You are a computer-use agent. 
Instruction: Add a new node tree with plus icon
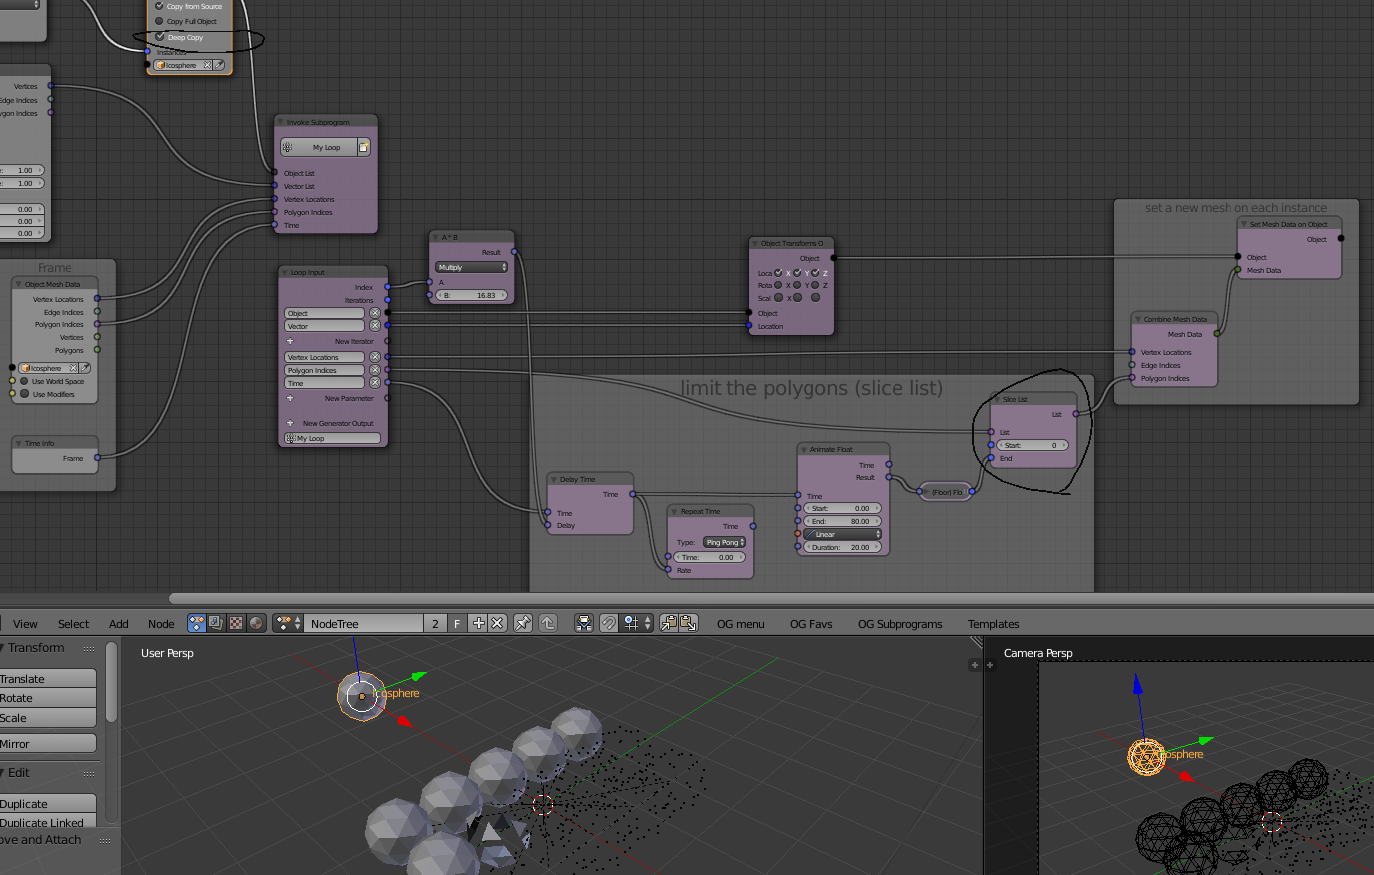478,623
